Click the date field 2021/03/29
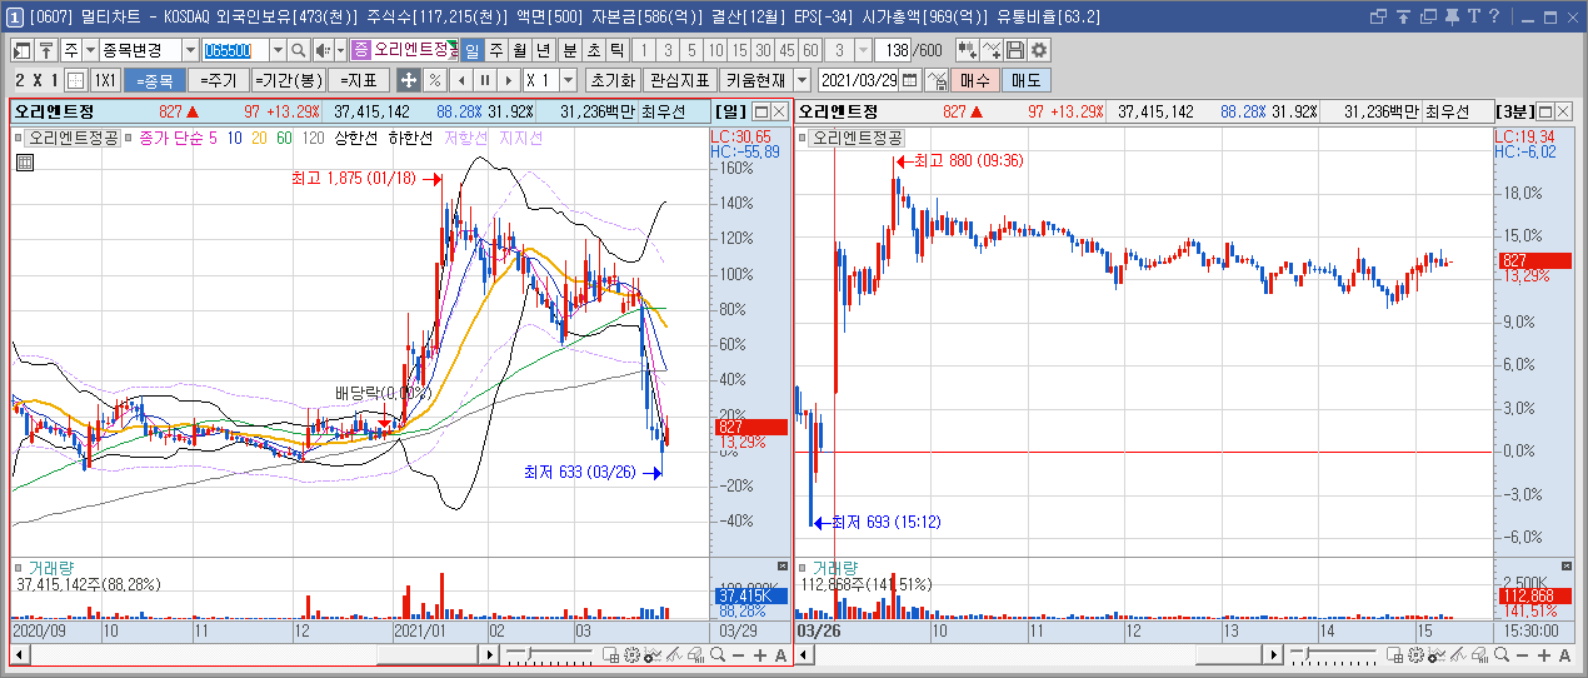This screenshot has height=678, width=1588. pyautogui.click(x=859, y=80)
